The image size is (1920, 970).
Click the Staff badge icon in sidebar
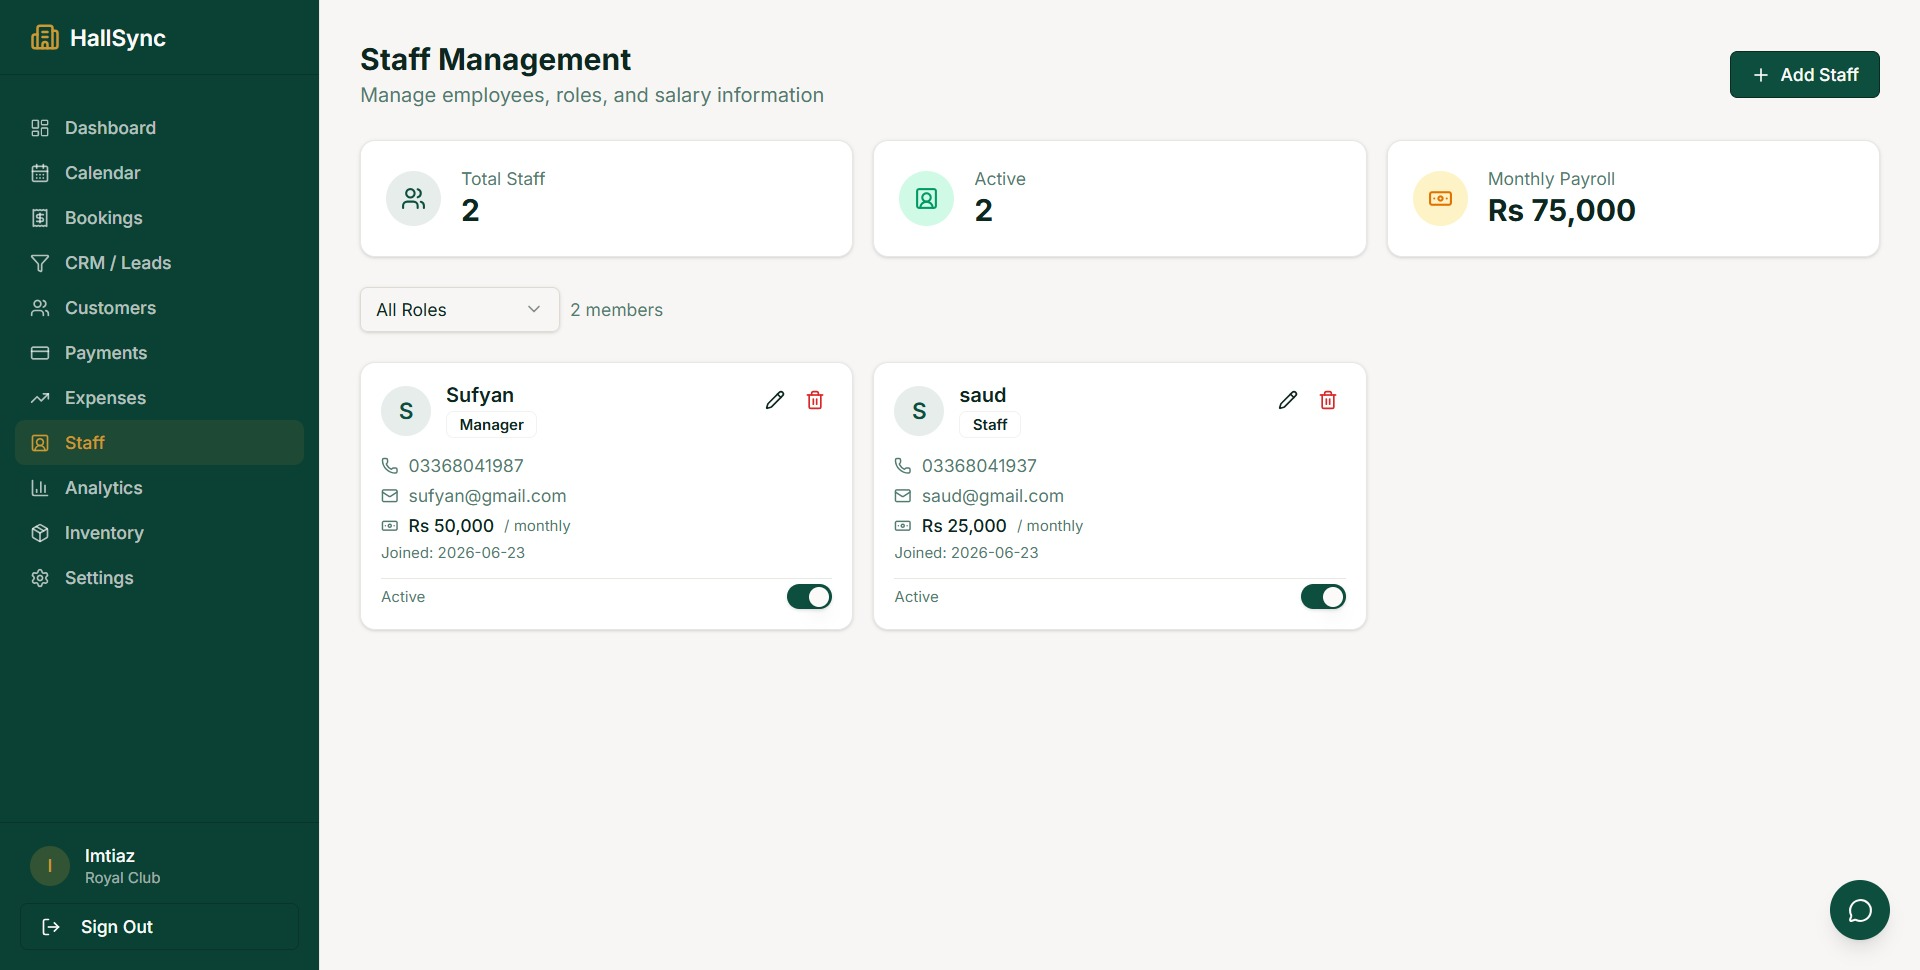point(40,443)
